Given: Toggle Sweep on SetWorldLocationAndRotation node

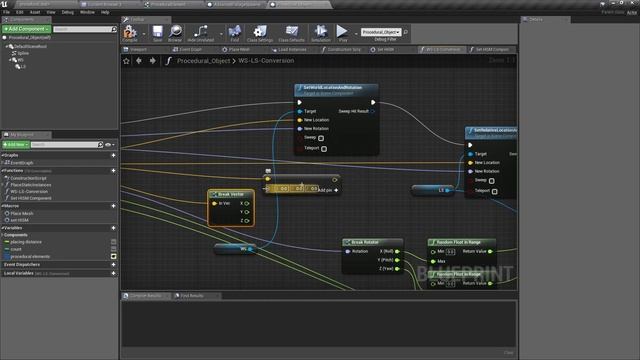Looking at the screenshot, I should tap(321, 138).
